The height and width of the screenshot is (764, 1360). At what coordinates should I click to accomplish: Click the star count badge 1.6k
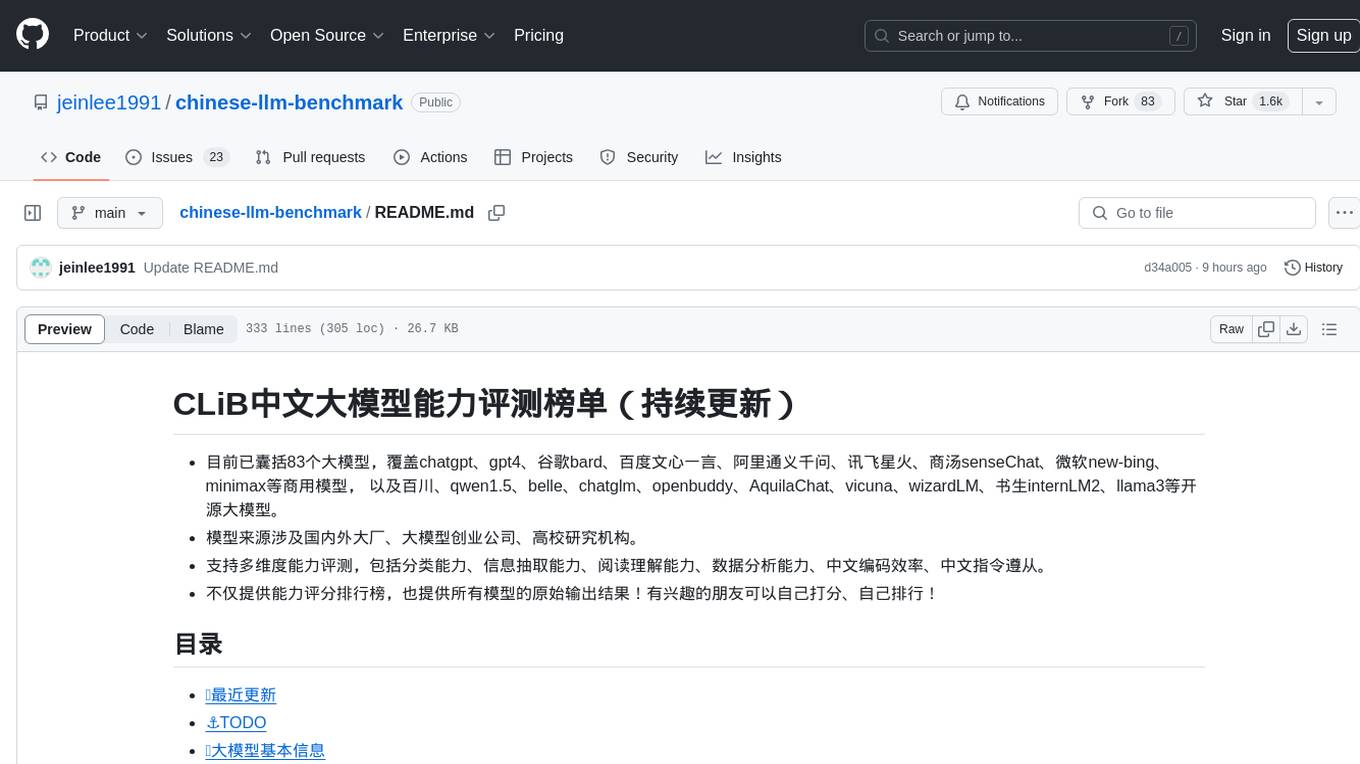(1271, 102)
